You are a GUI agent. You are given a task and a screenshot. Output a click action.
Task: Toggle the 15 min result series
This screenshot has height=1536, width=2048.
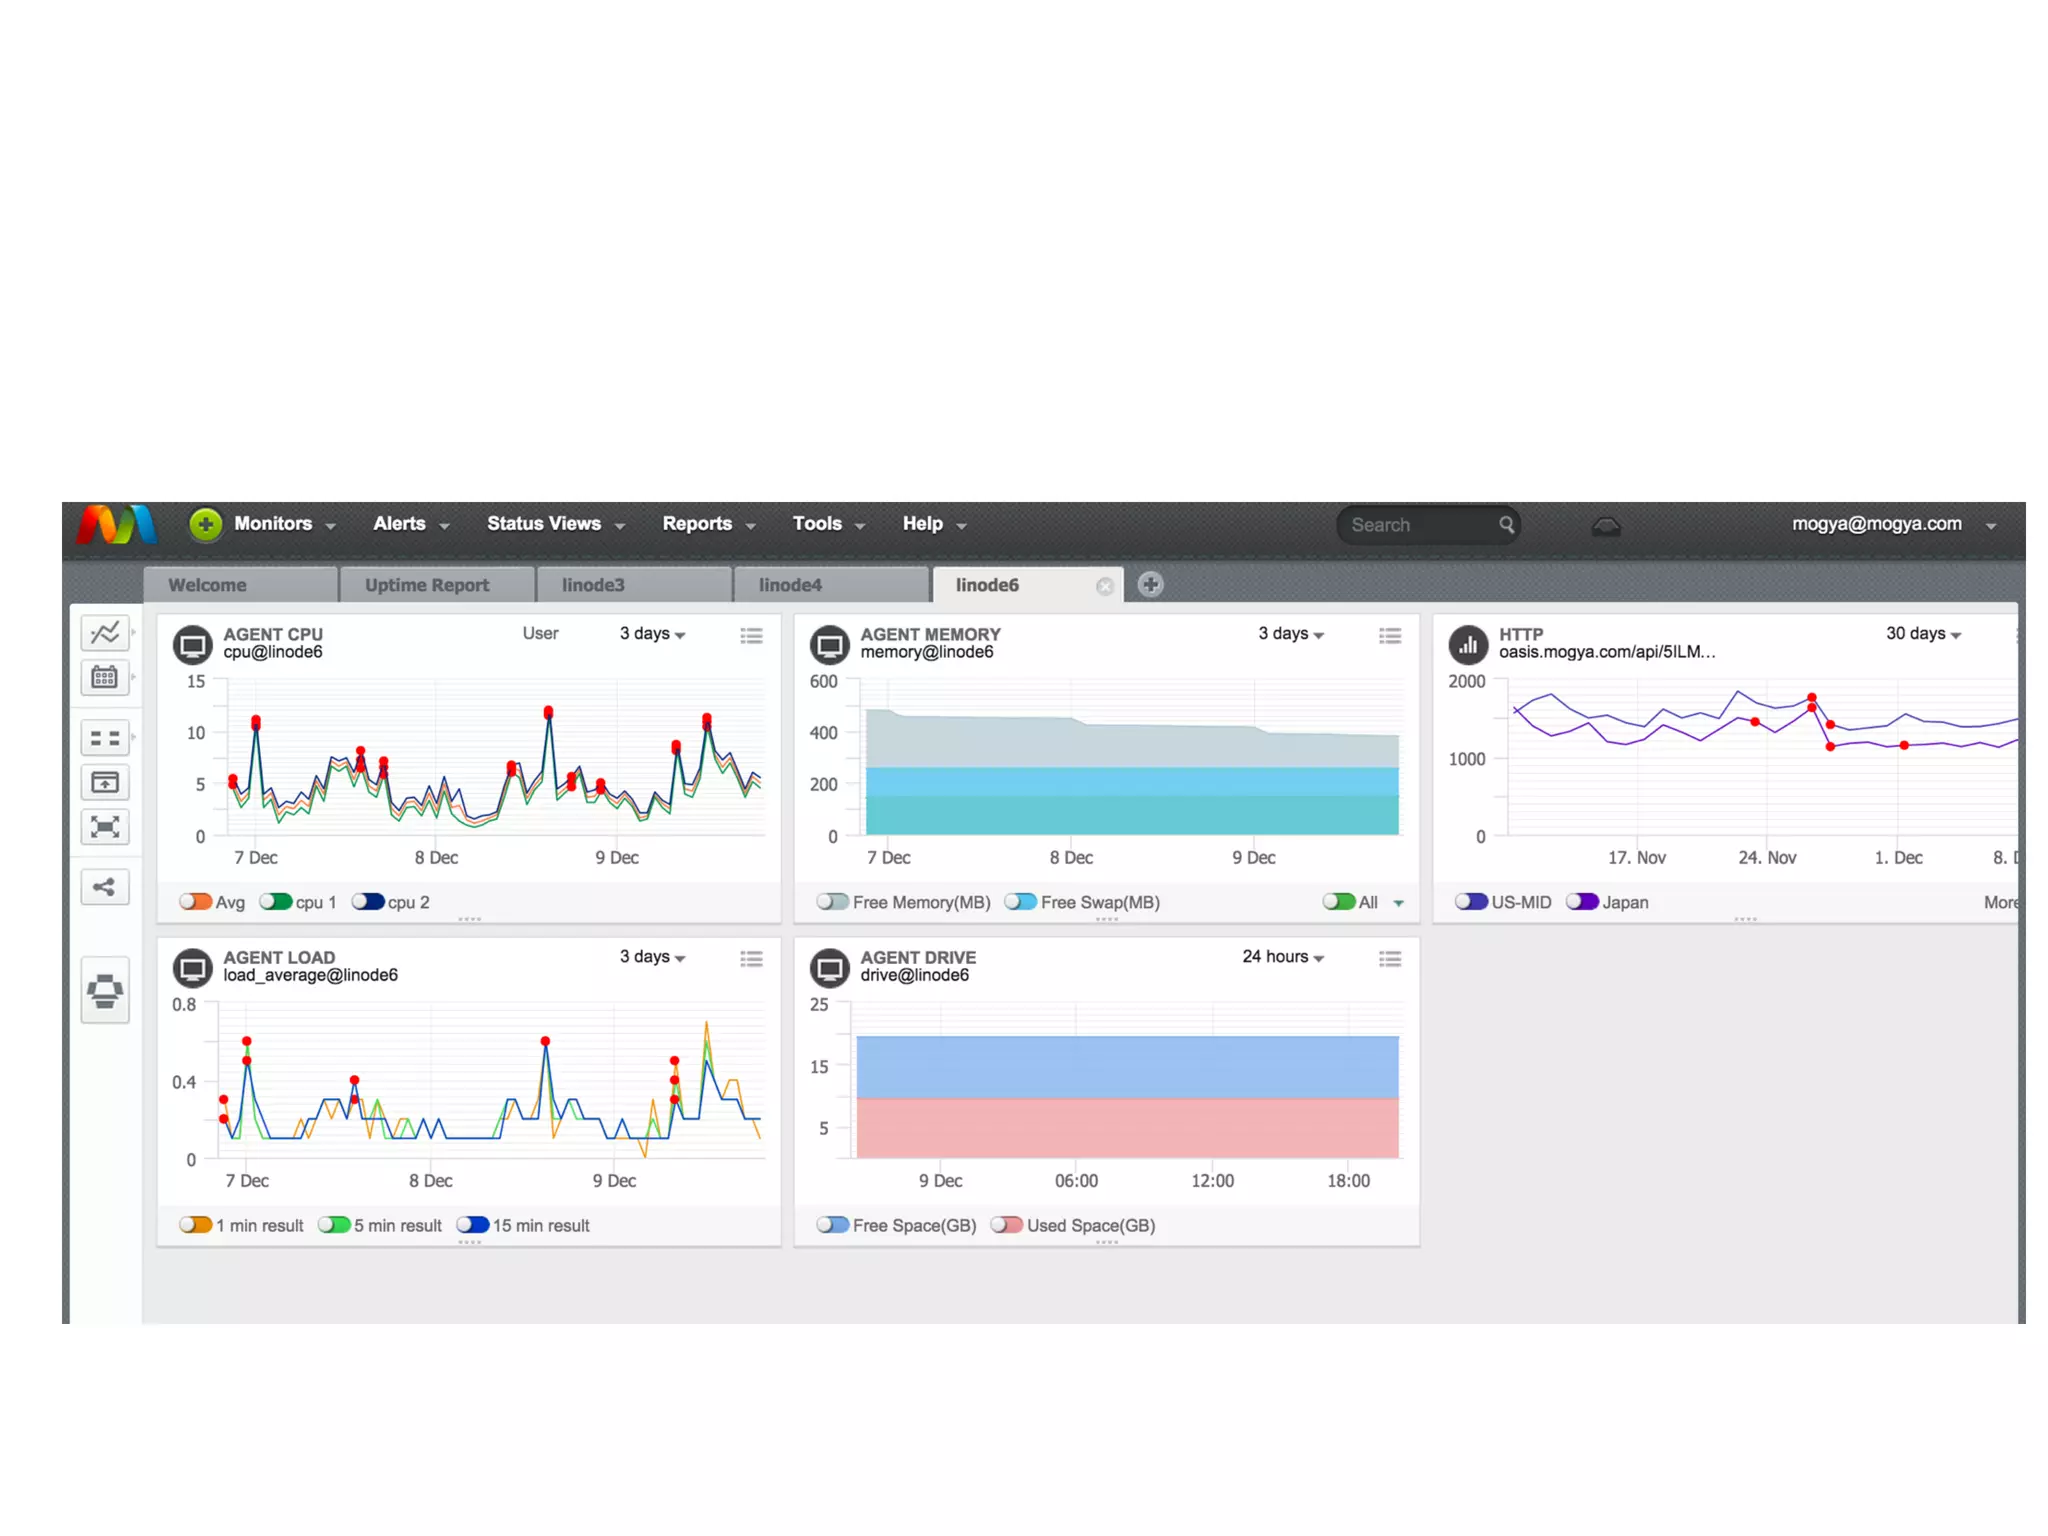click(x=473, y=1225)
